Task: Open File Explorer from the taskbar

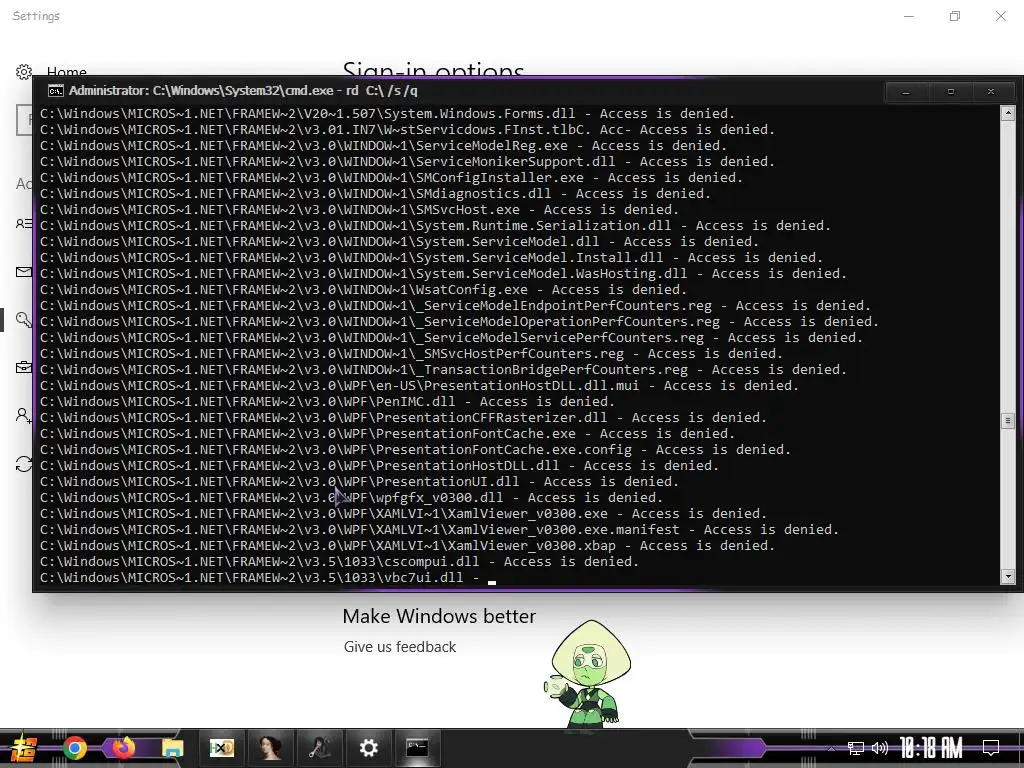Action: coord(172,748)
